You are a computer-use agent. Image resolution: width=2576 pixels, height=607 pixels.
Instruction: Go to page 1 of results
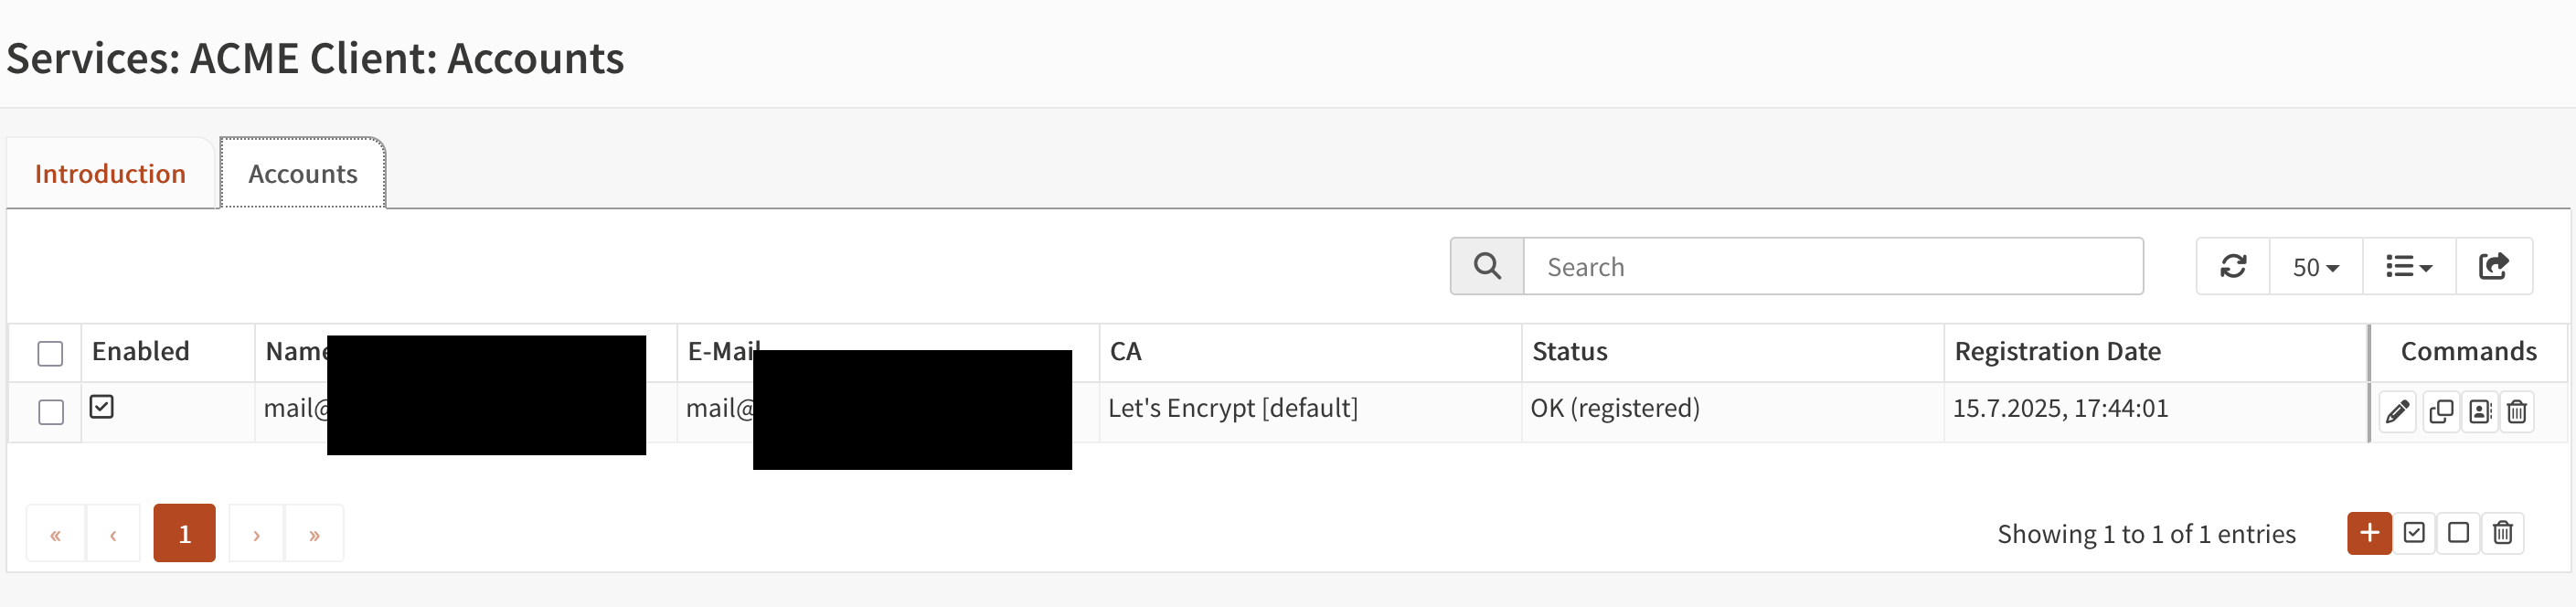coord(184,534)
